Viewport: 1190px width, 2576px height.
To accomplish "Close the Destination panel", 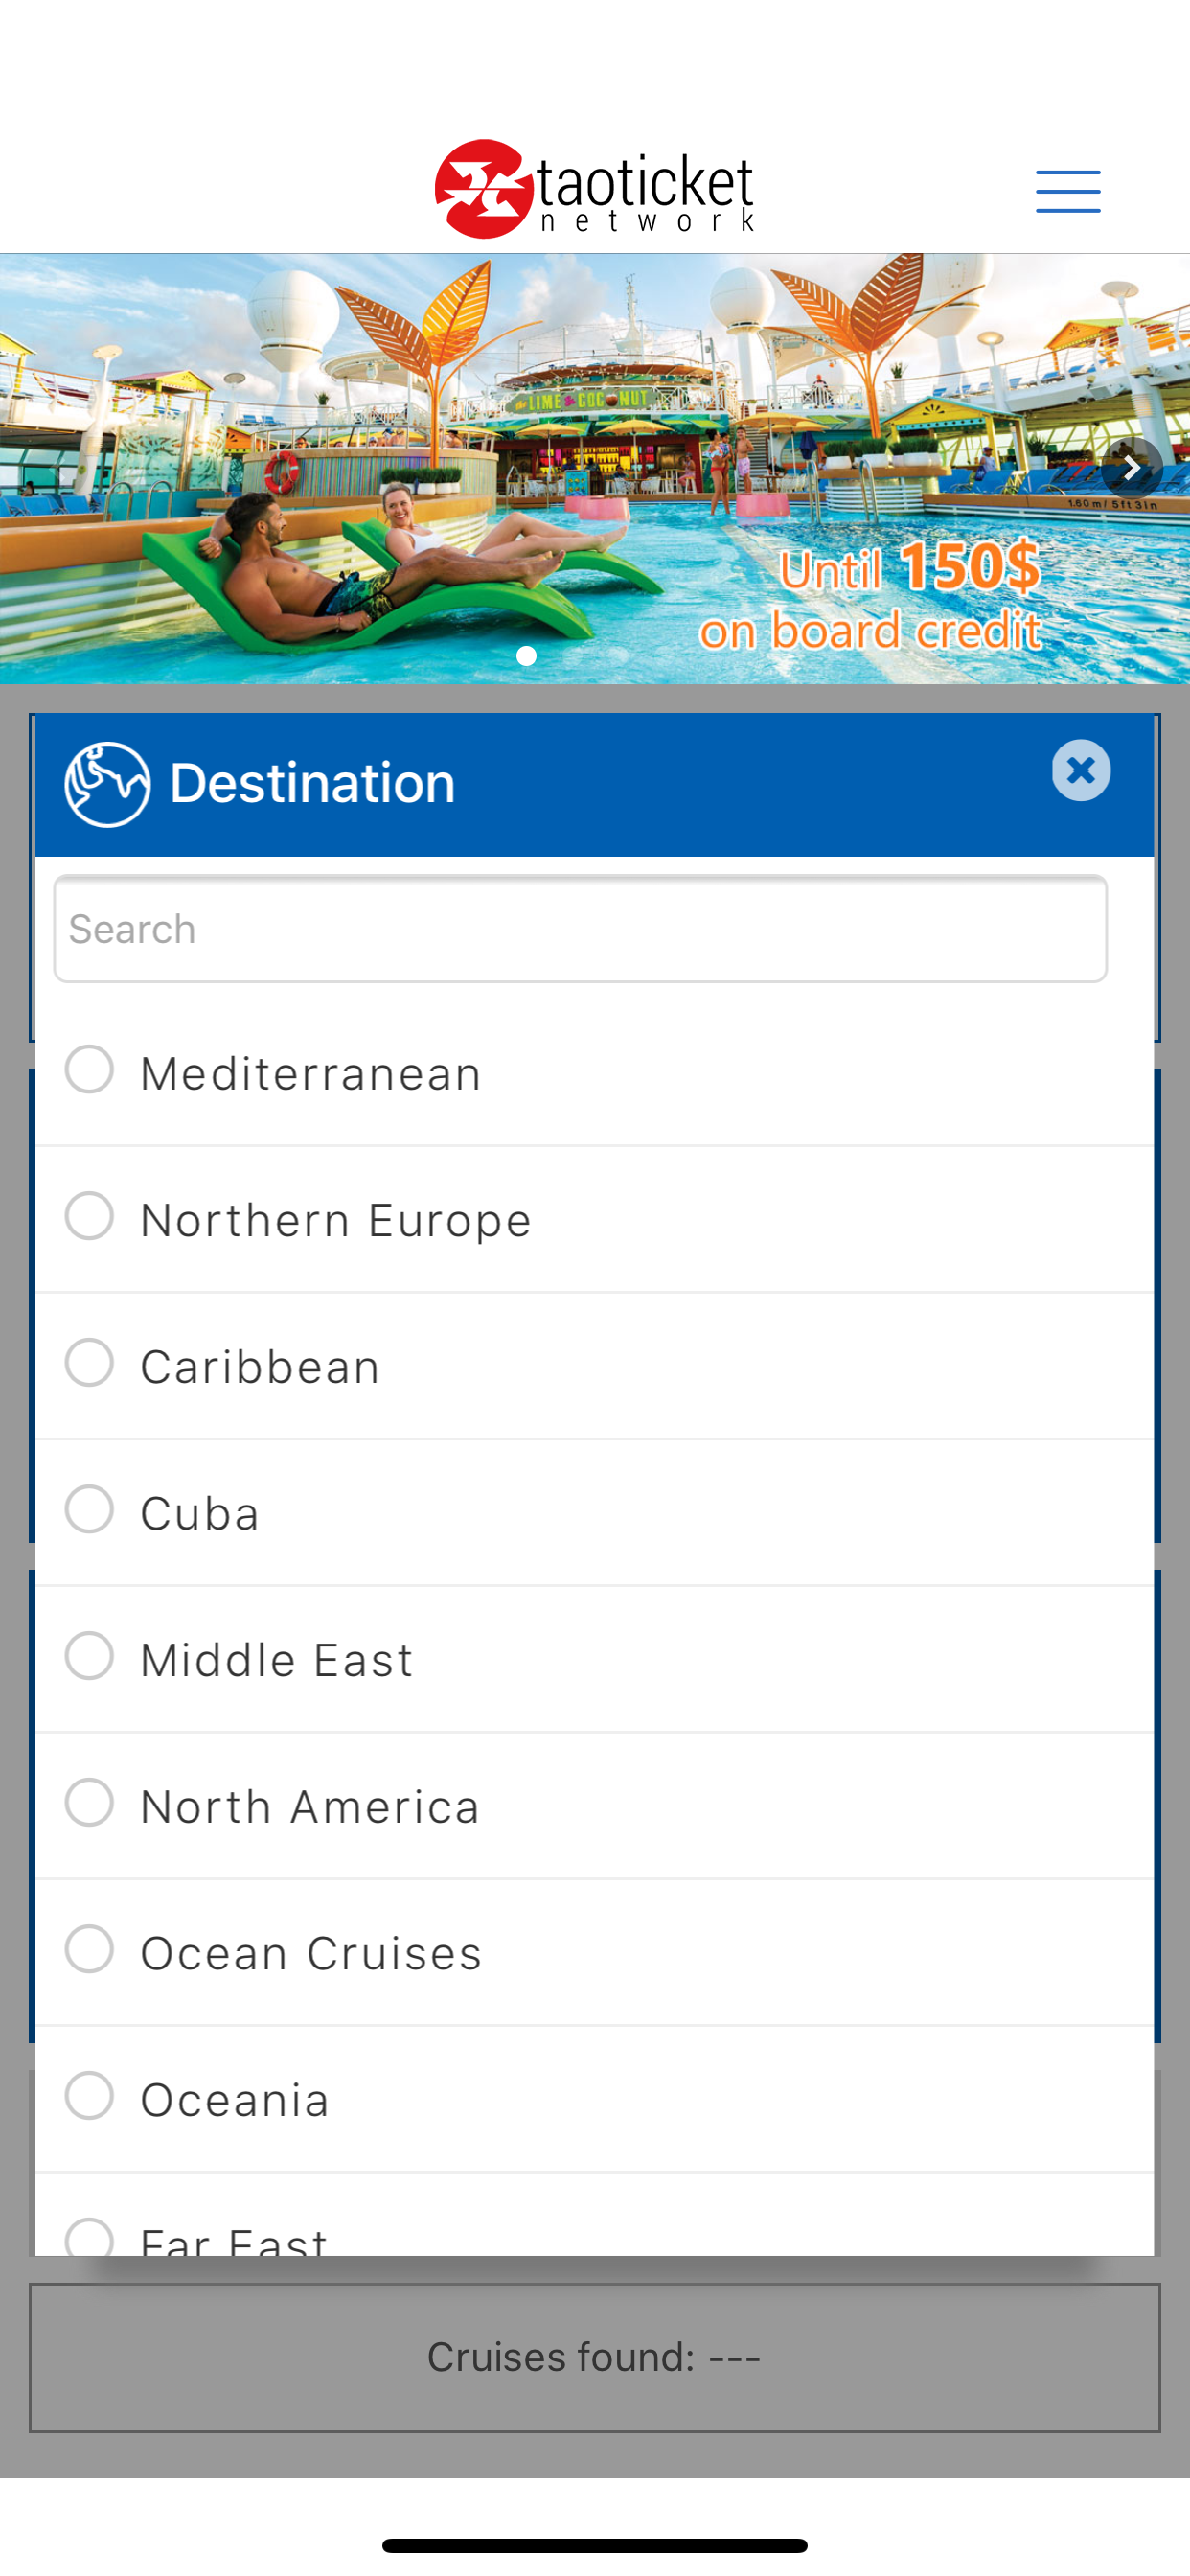I will click(1081, 771).
